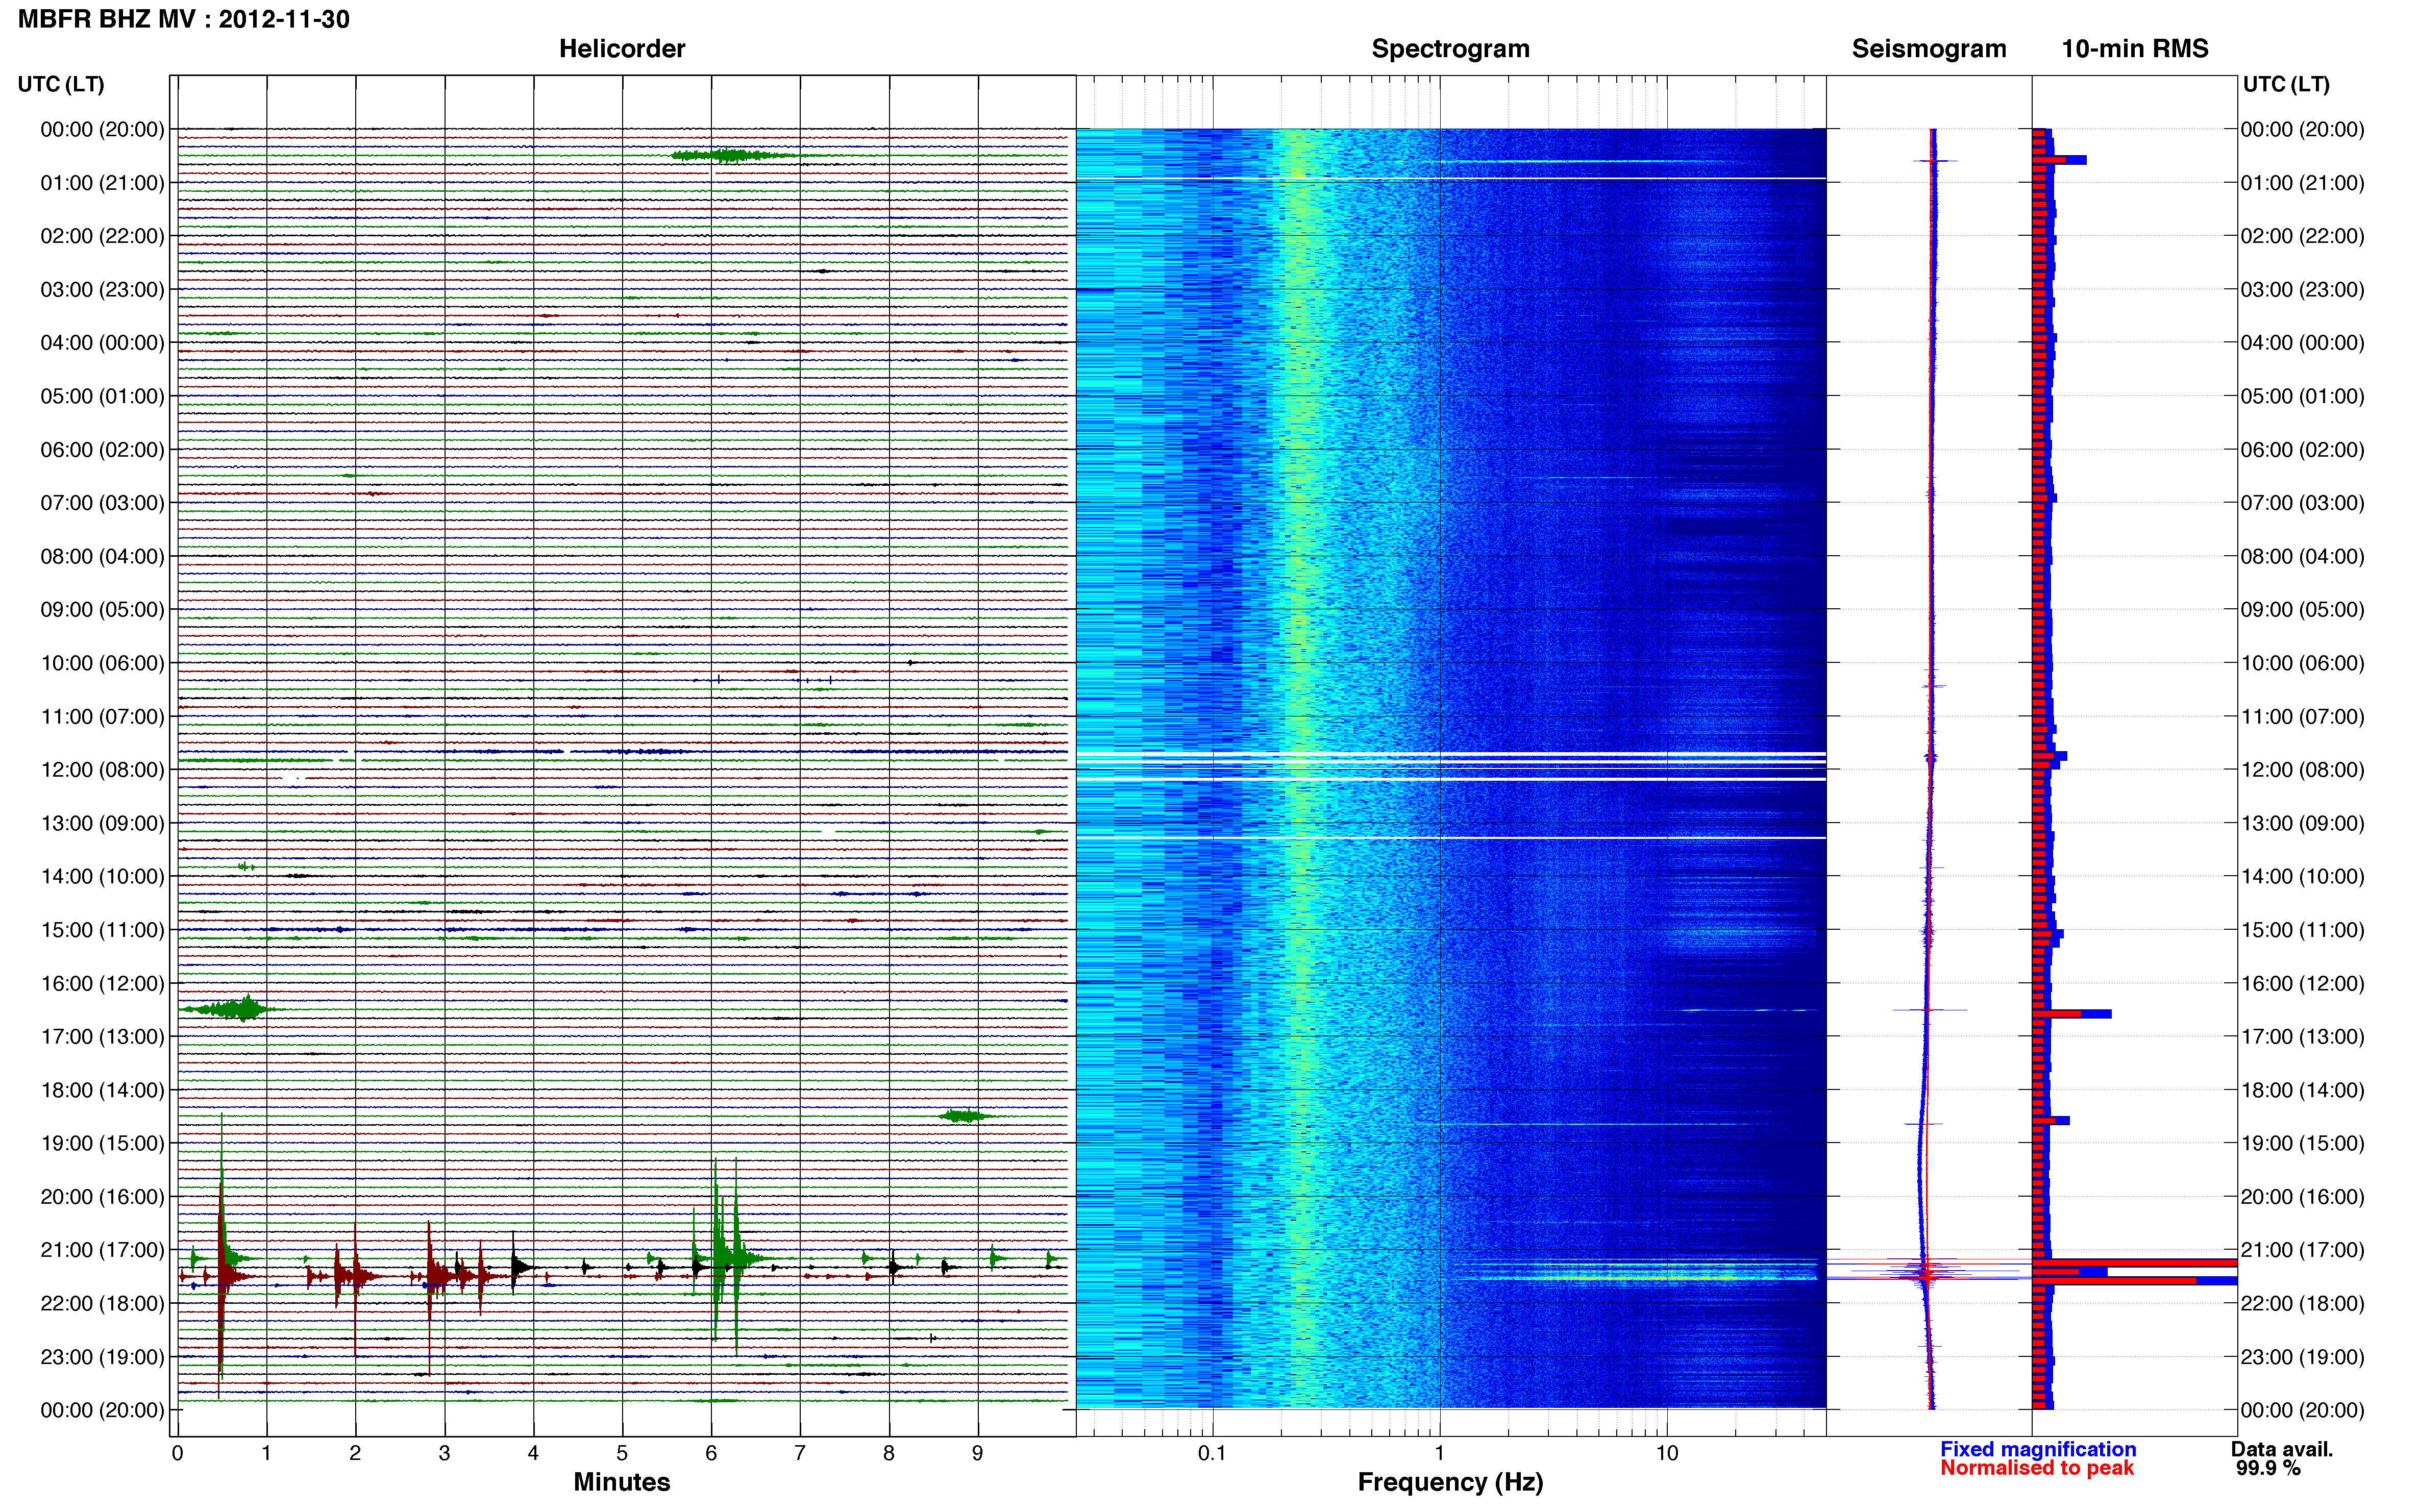Screen dimensions: 2419x1512
Task: Click the left-axis time label 20:00 (16:00)
Action: 102,1197
